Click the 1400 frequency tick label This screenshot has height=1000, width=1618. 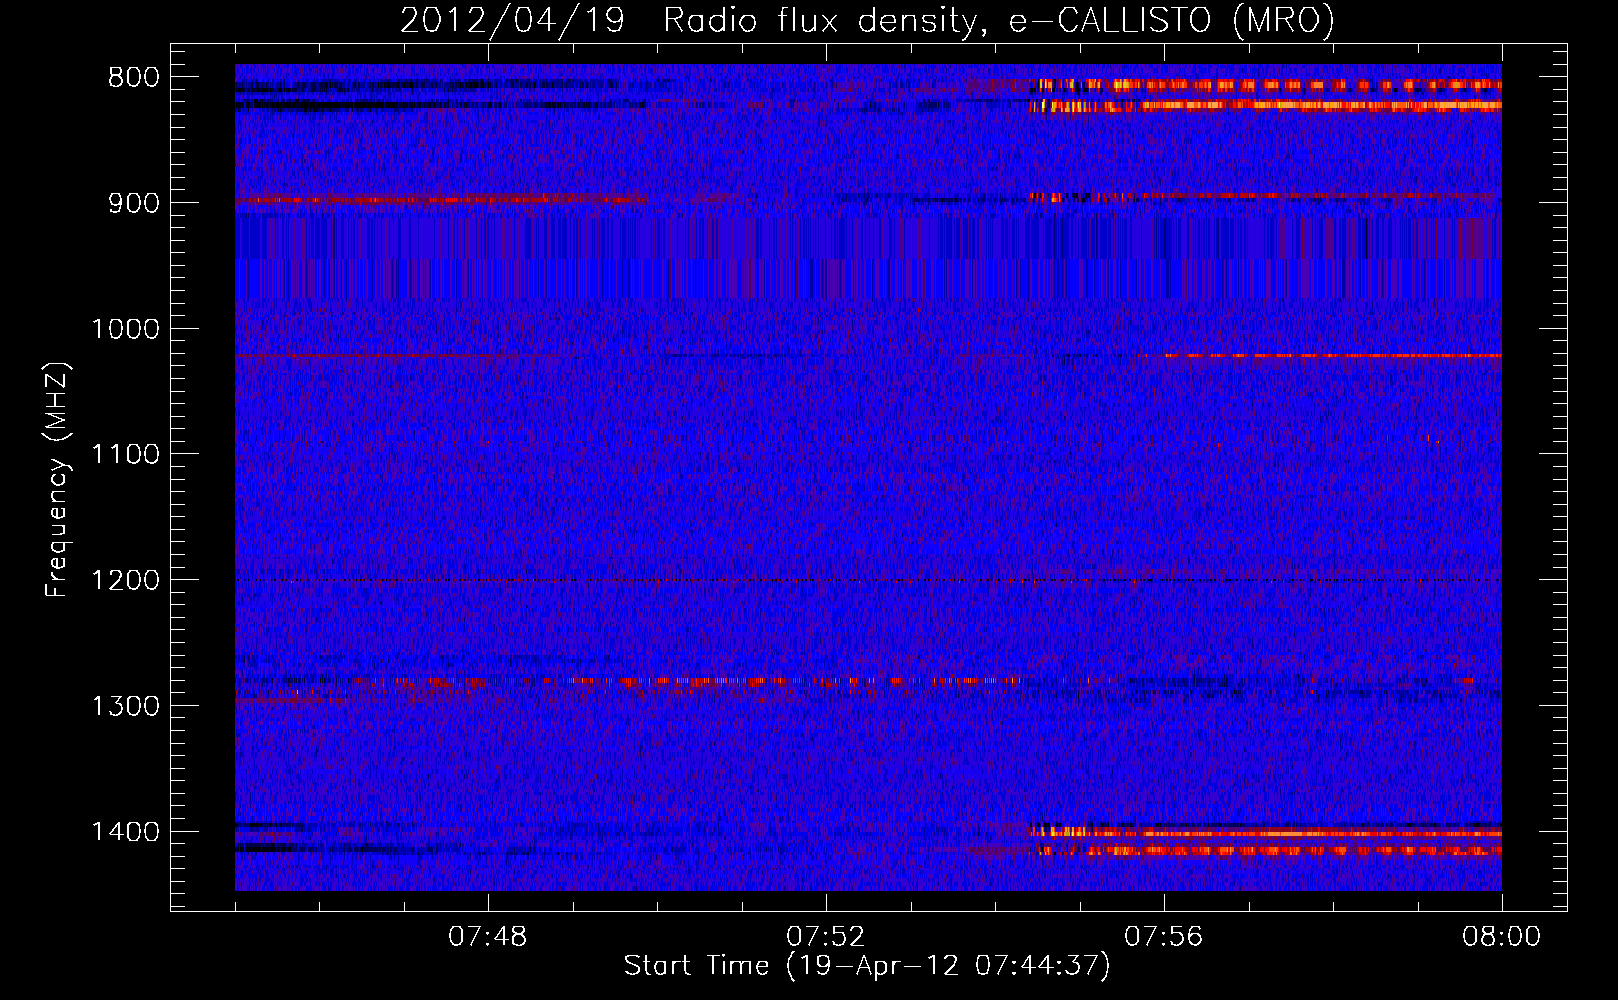125,832
